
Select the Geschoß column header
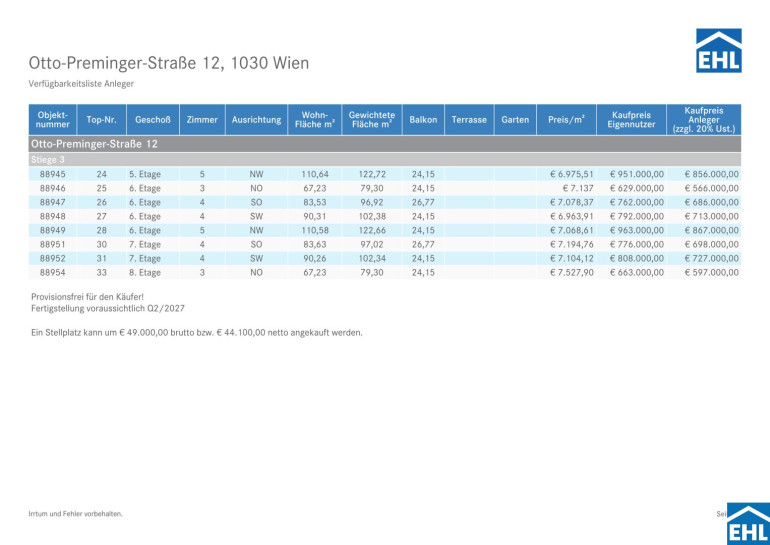point(153,119)
